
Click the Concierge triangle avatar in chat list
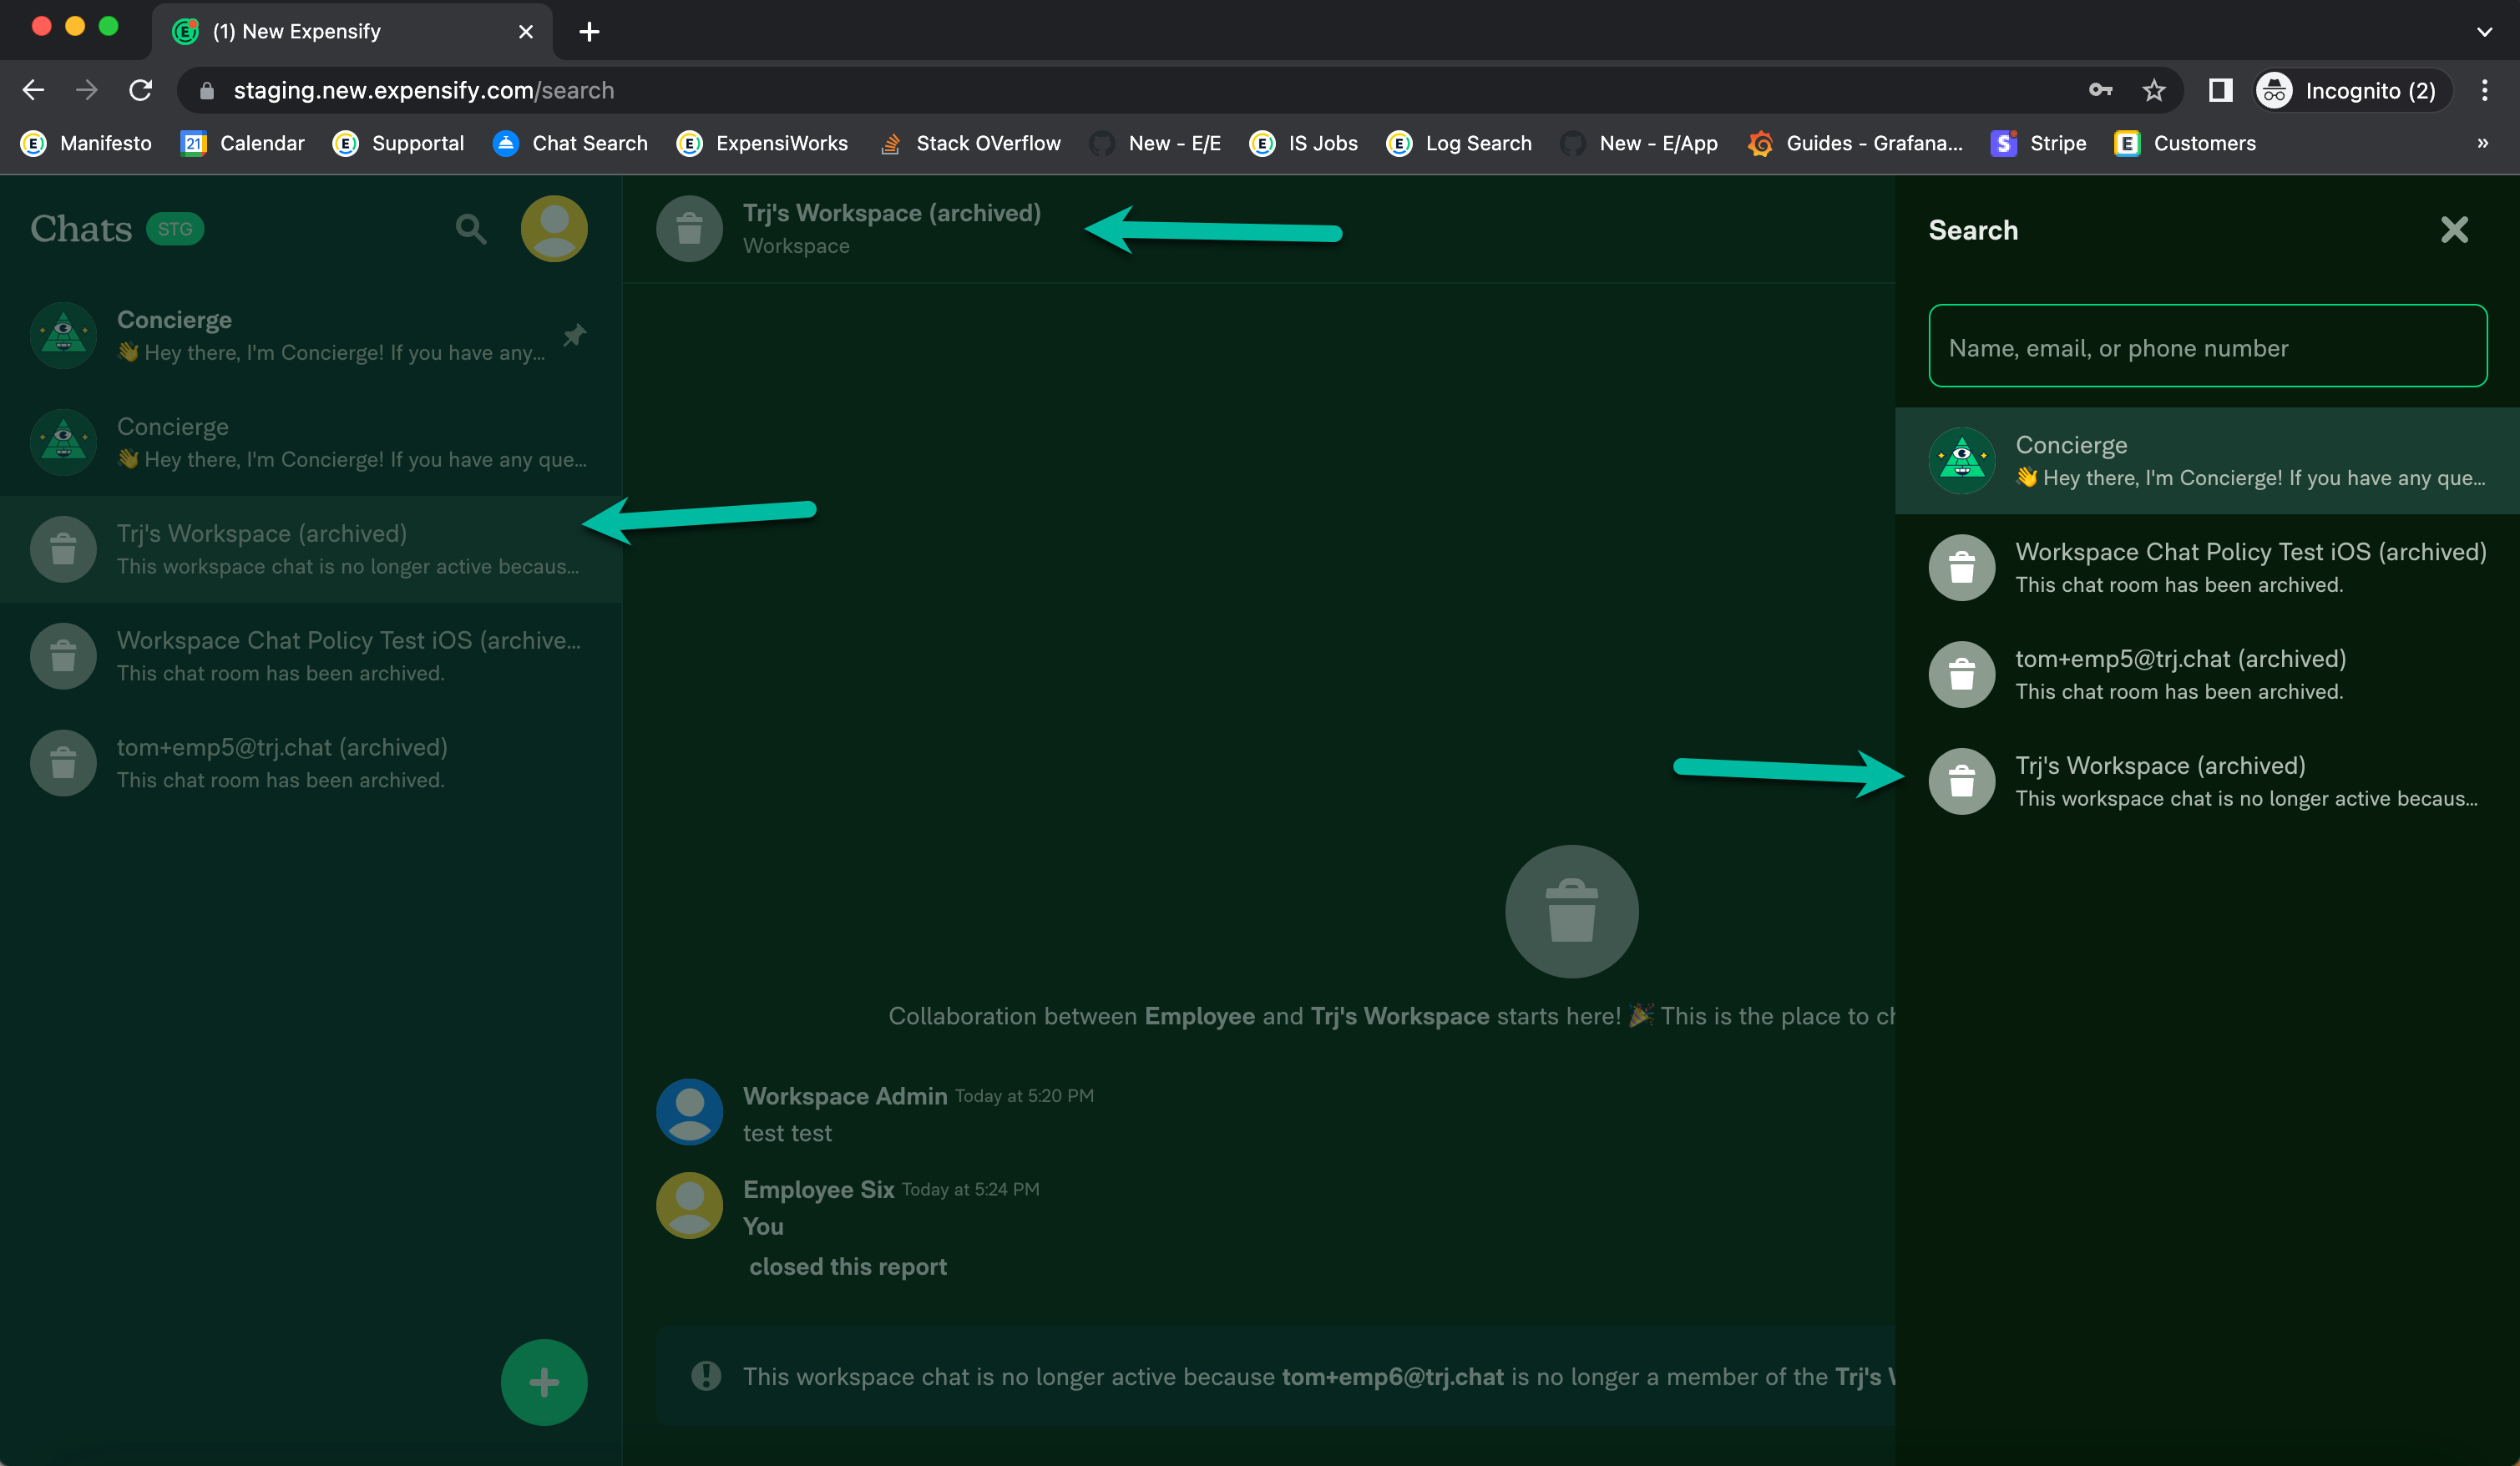[62, 335]
